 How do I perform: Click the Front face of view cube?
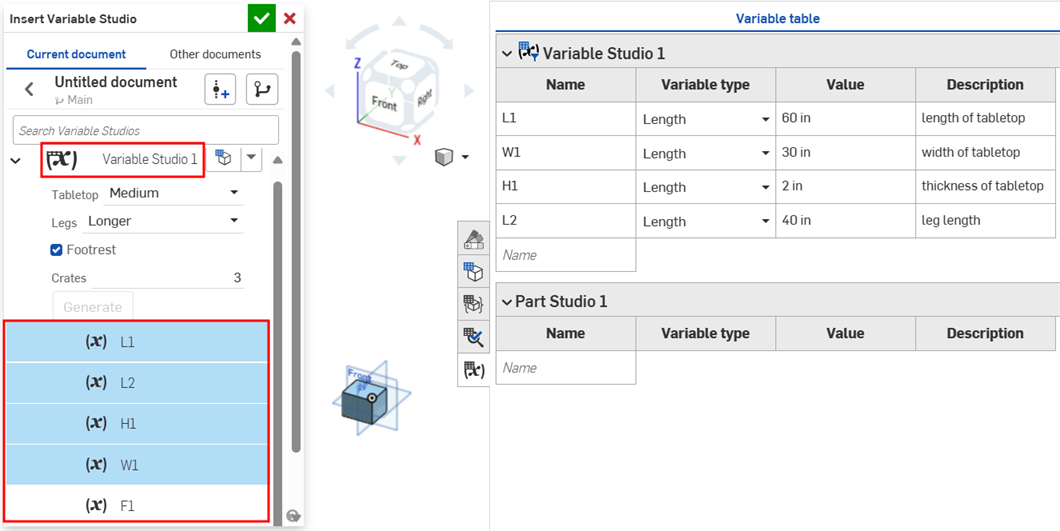(x=384, y=103)
